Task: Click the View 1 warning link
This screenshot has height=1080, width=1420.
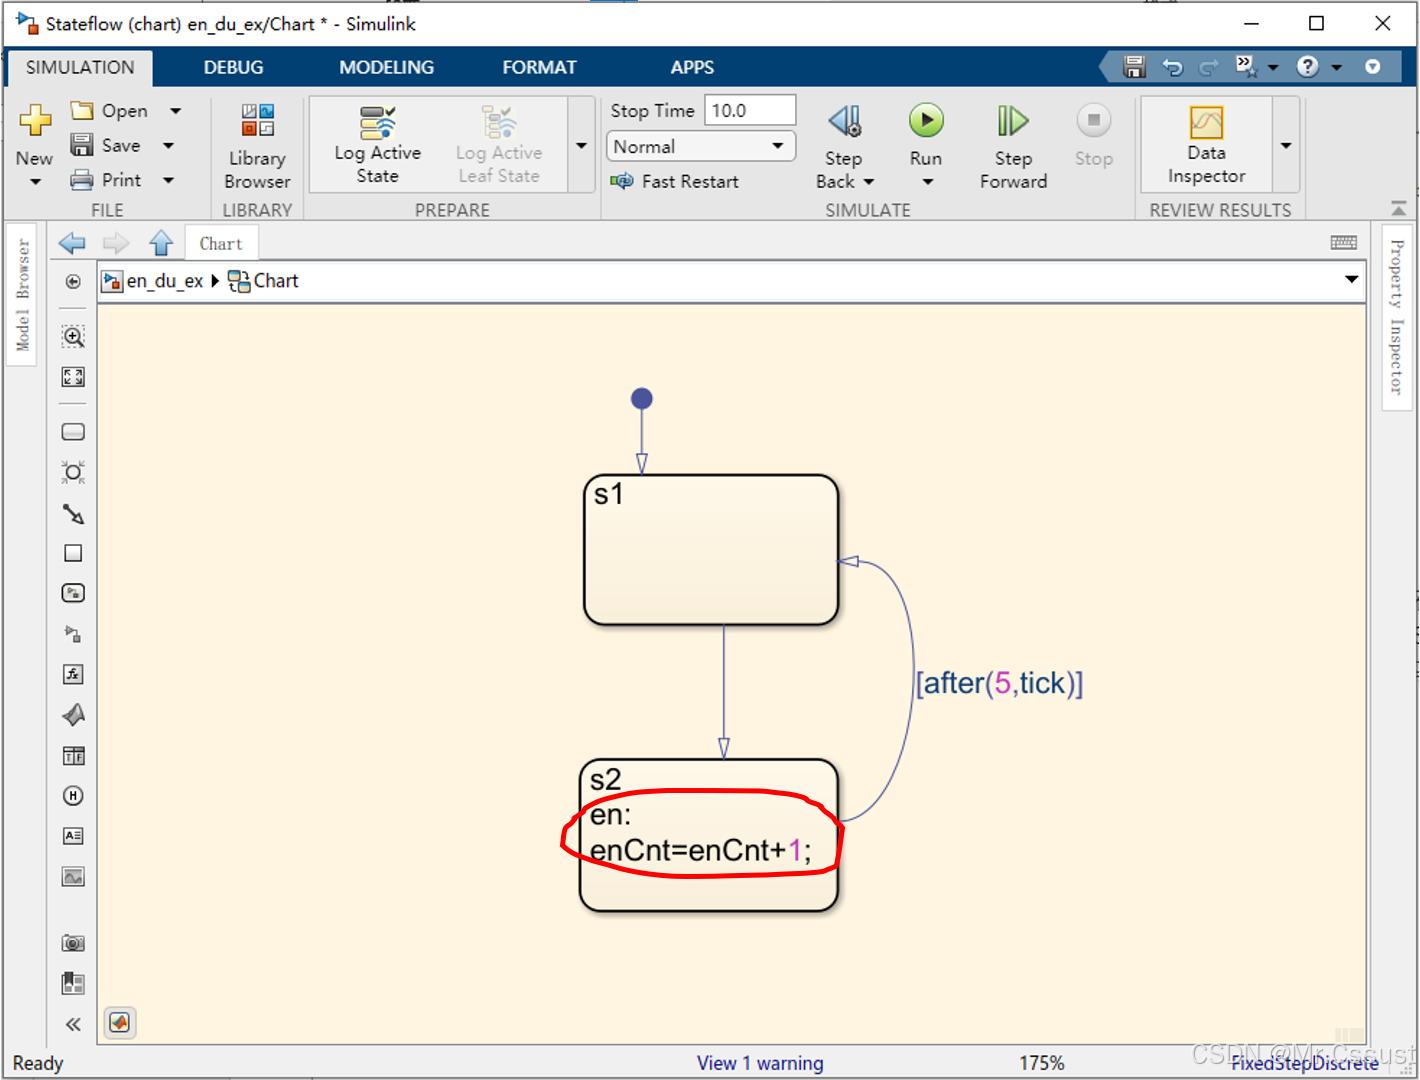Action: pyautogui.click(x=760, y=1063)
